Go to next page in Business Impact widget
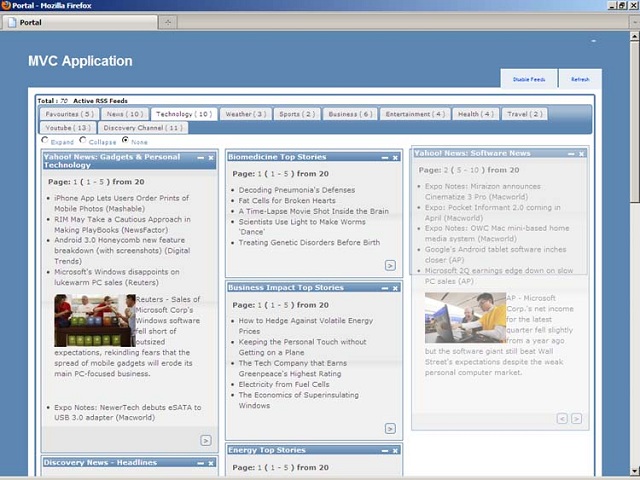The width and height of the screenshot is (640, 480). coord(390,429)
